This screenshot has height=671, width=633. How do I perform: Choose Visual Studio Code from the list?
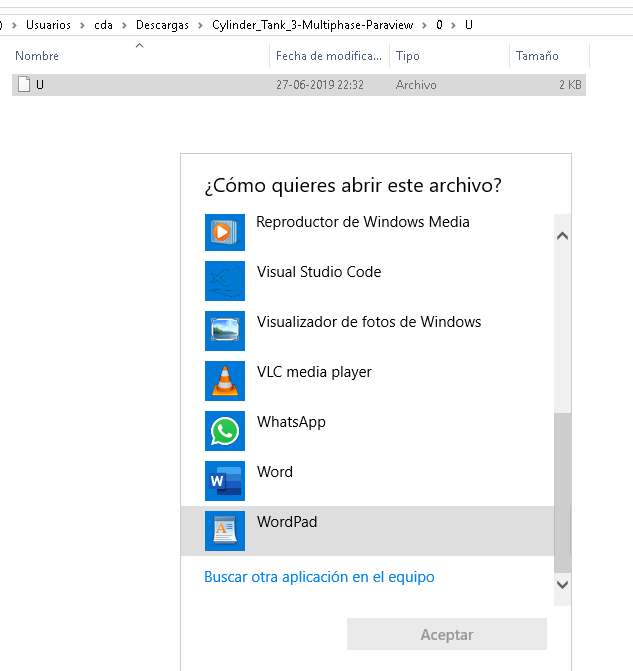click(319, 272)
